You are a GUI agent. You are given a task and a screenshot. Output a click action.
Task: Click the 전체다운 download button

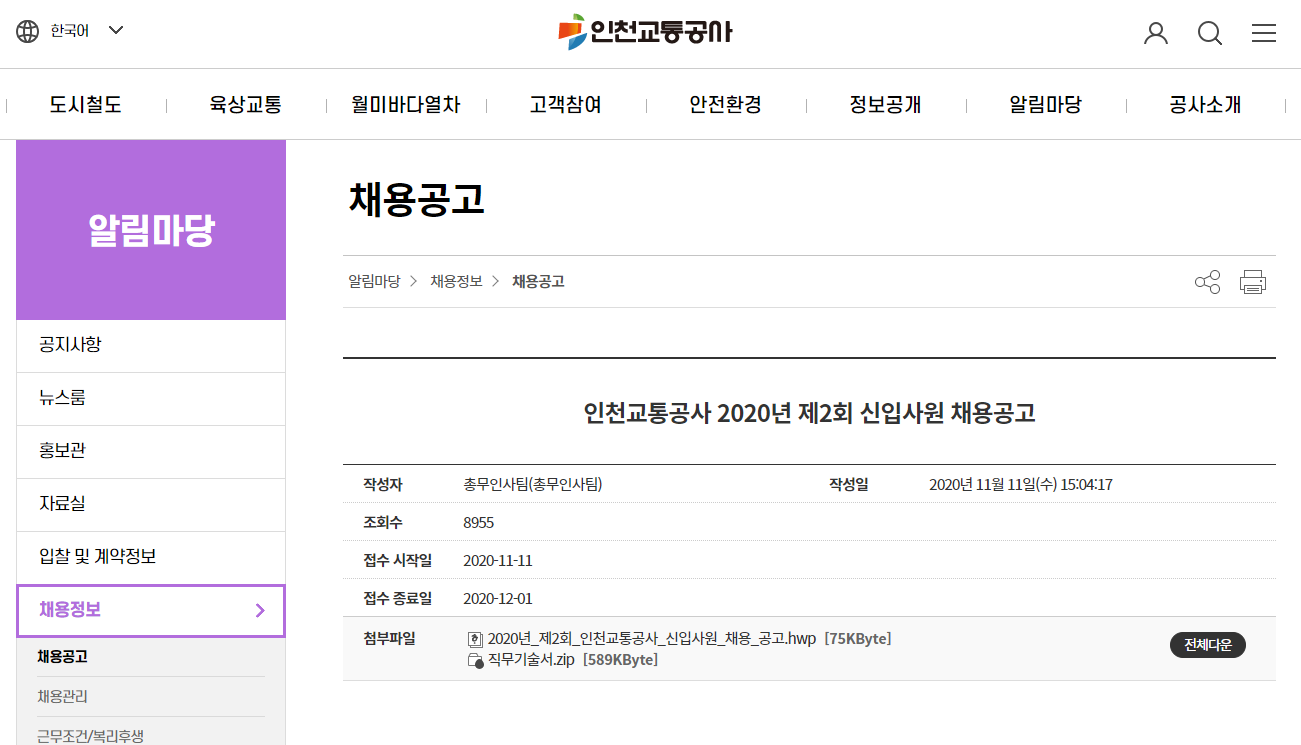tap(1207, 645)
